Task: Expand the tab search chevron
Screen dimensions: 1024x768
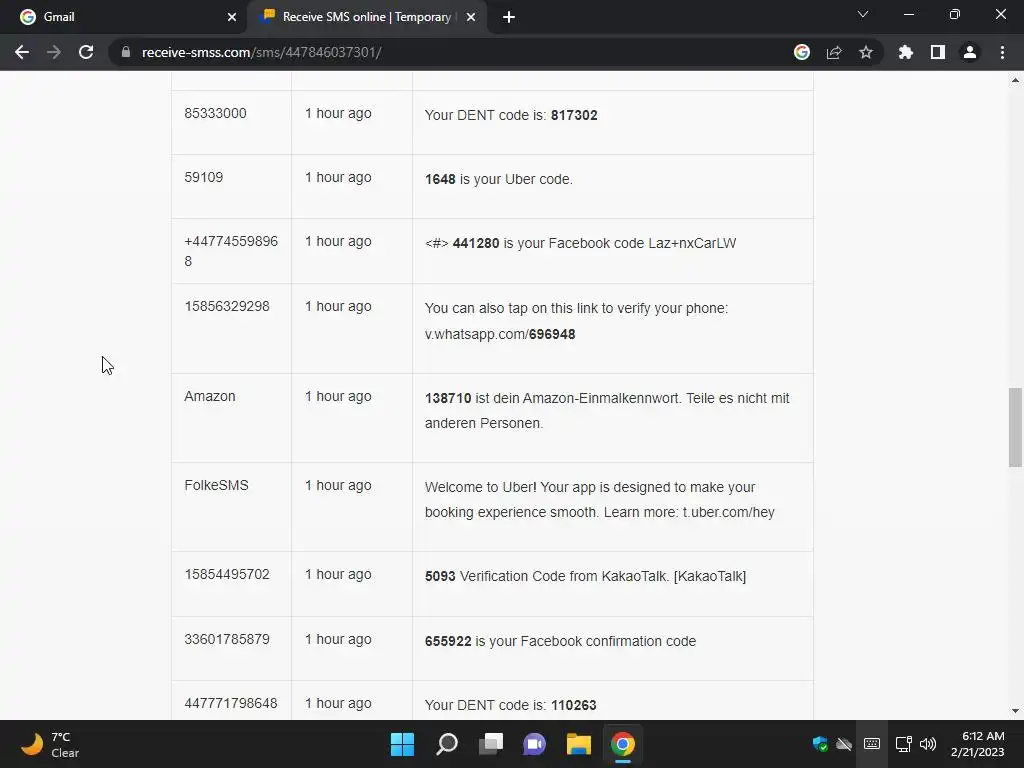Action: coord(863,14)
